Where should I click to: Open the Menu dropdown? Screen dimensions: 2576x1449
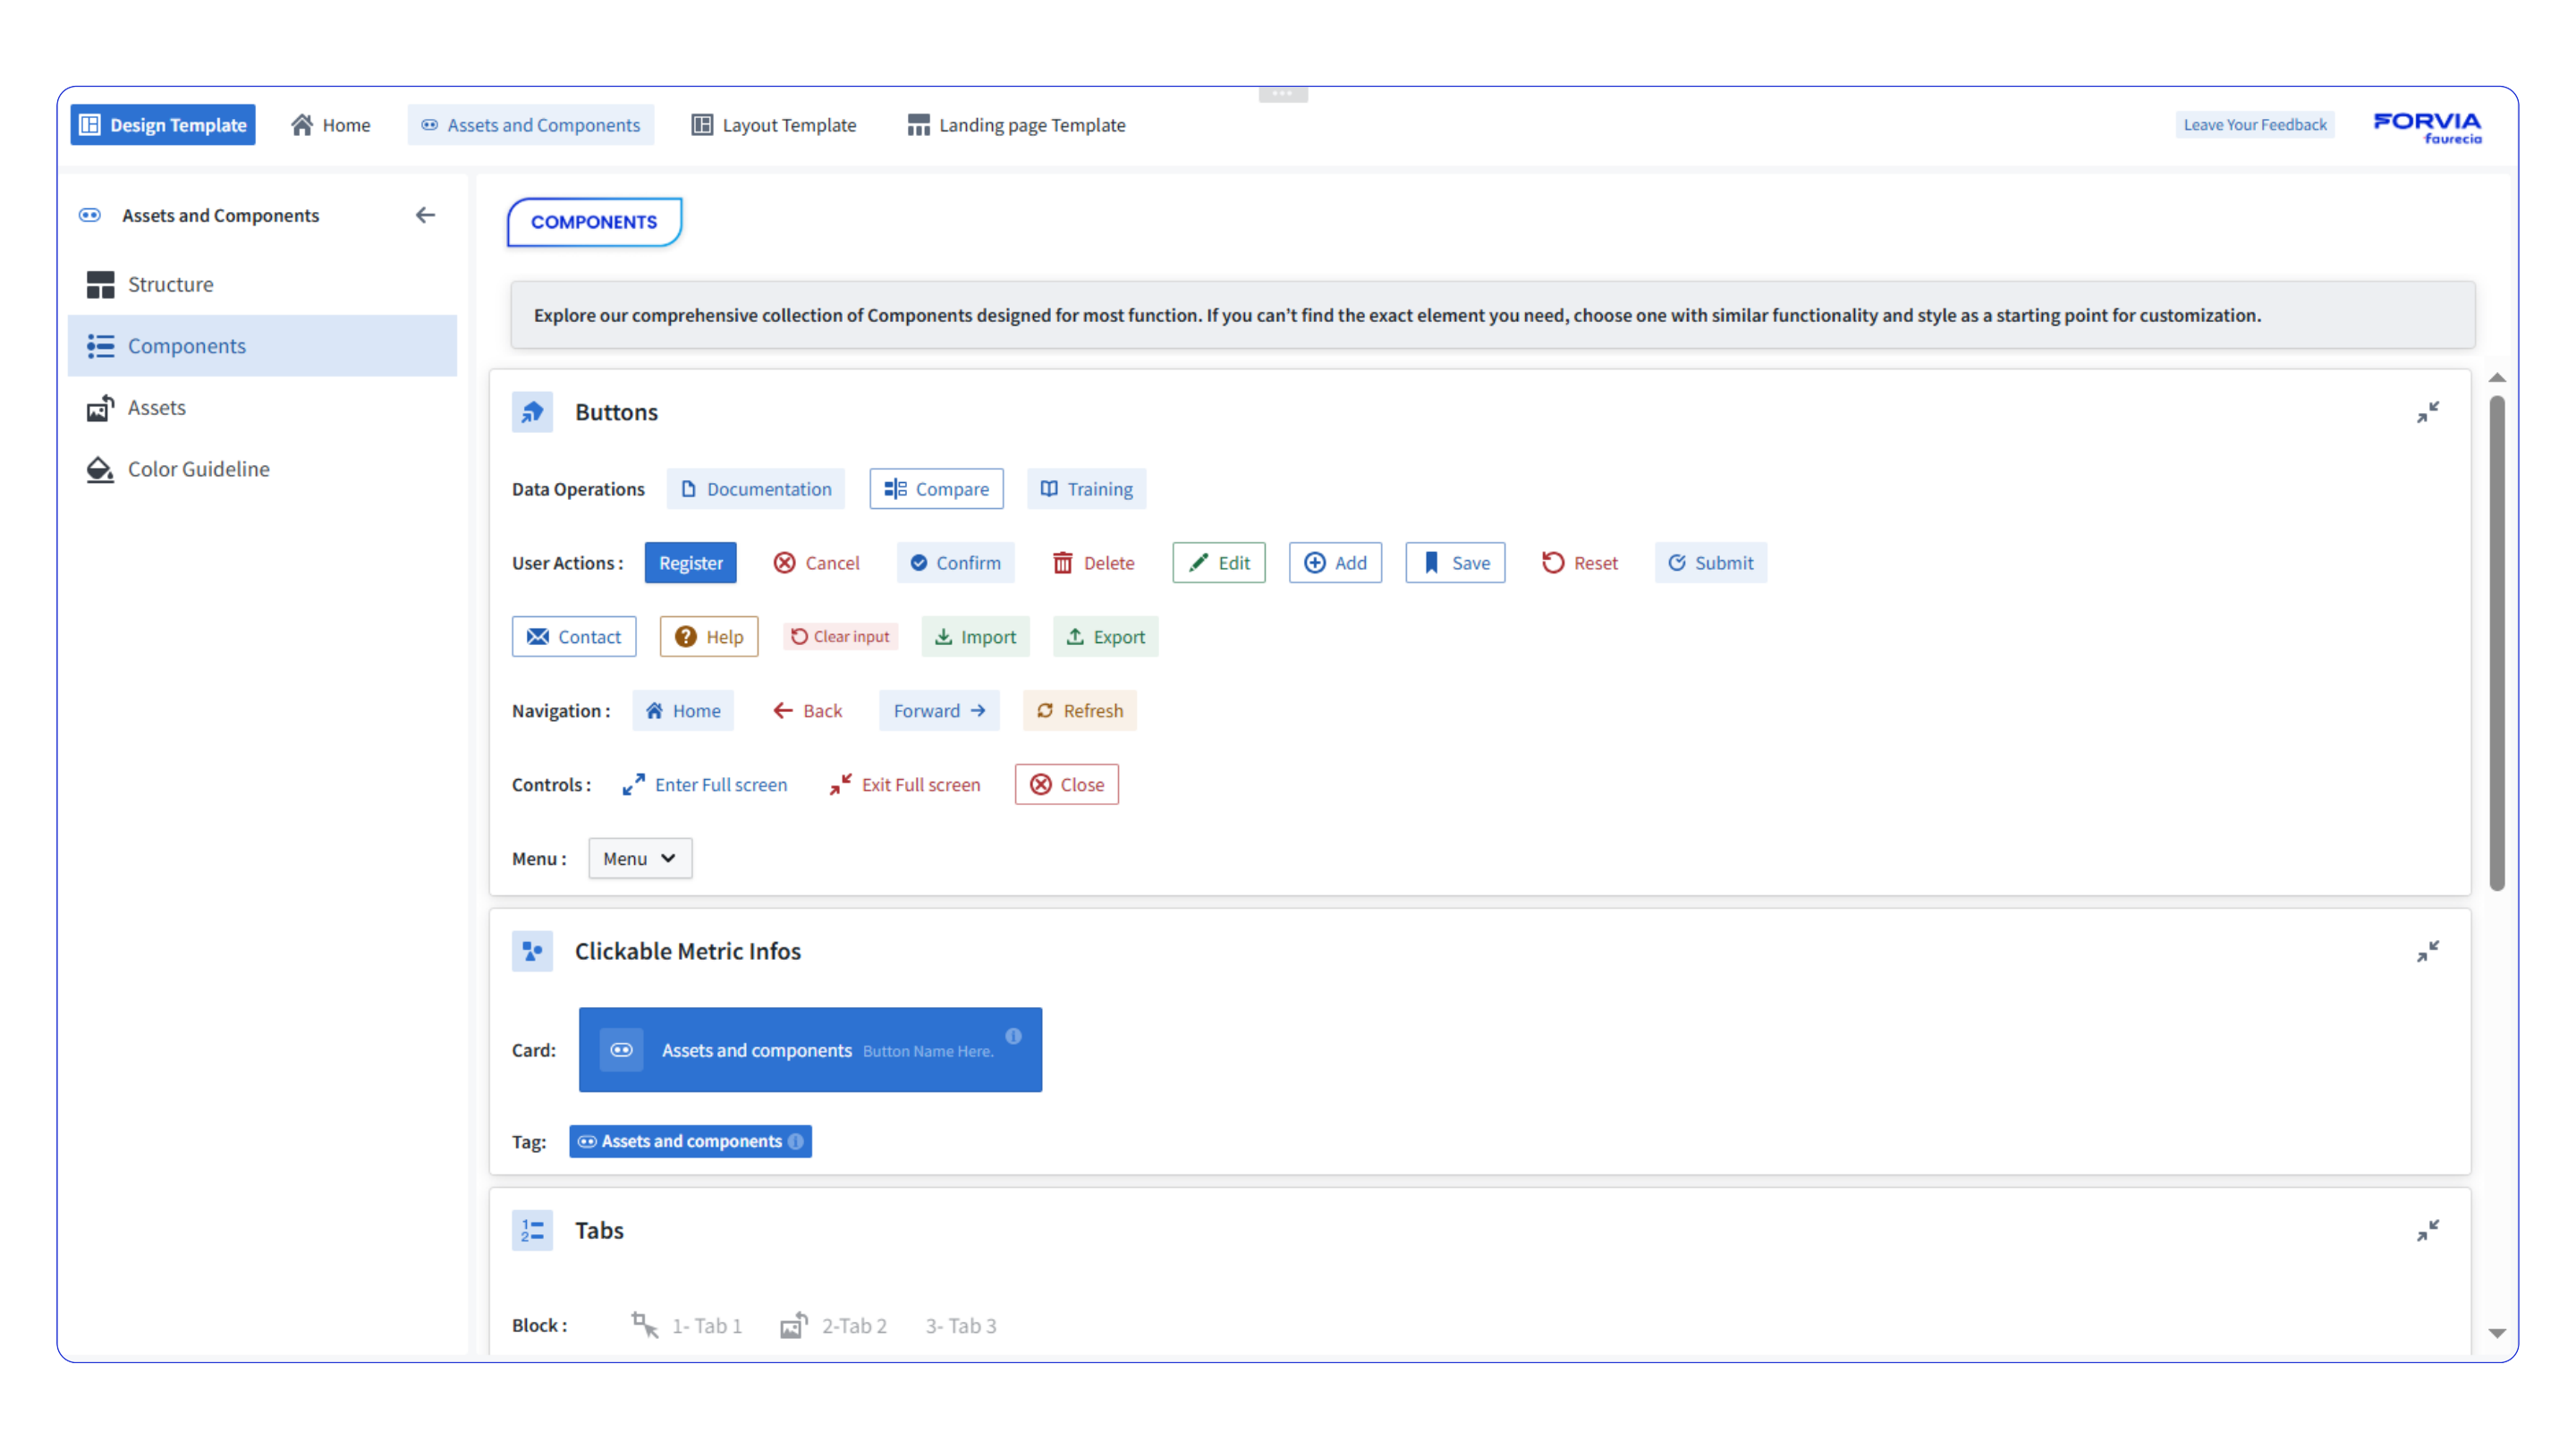point(639,858)
